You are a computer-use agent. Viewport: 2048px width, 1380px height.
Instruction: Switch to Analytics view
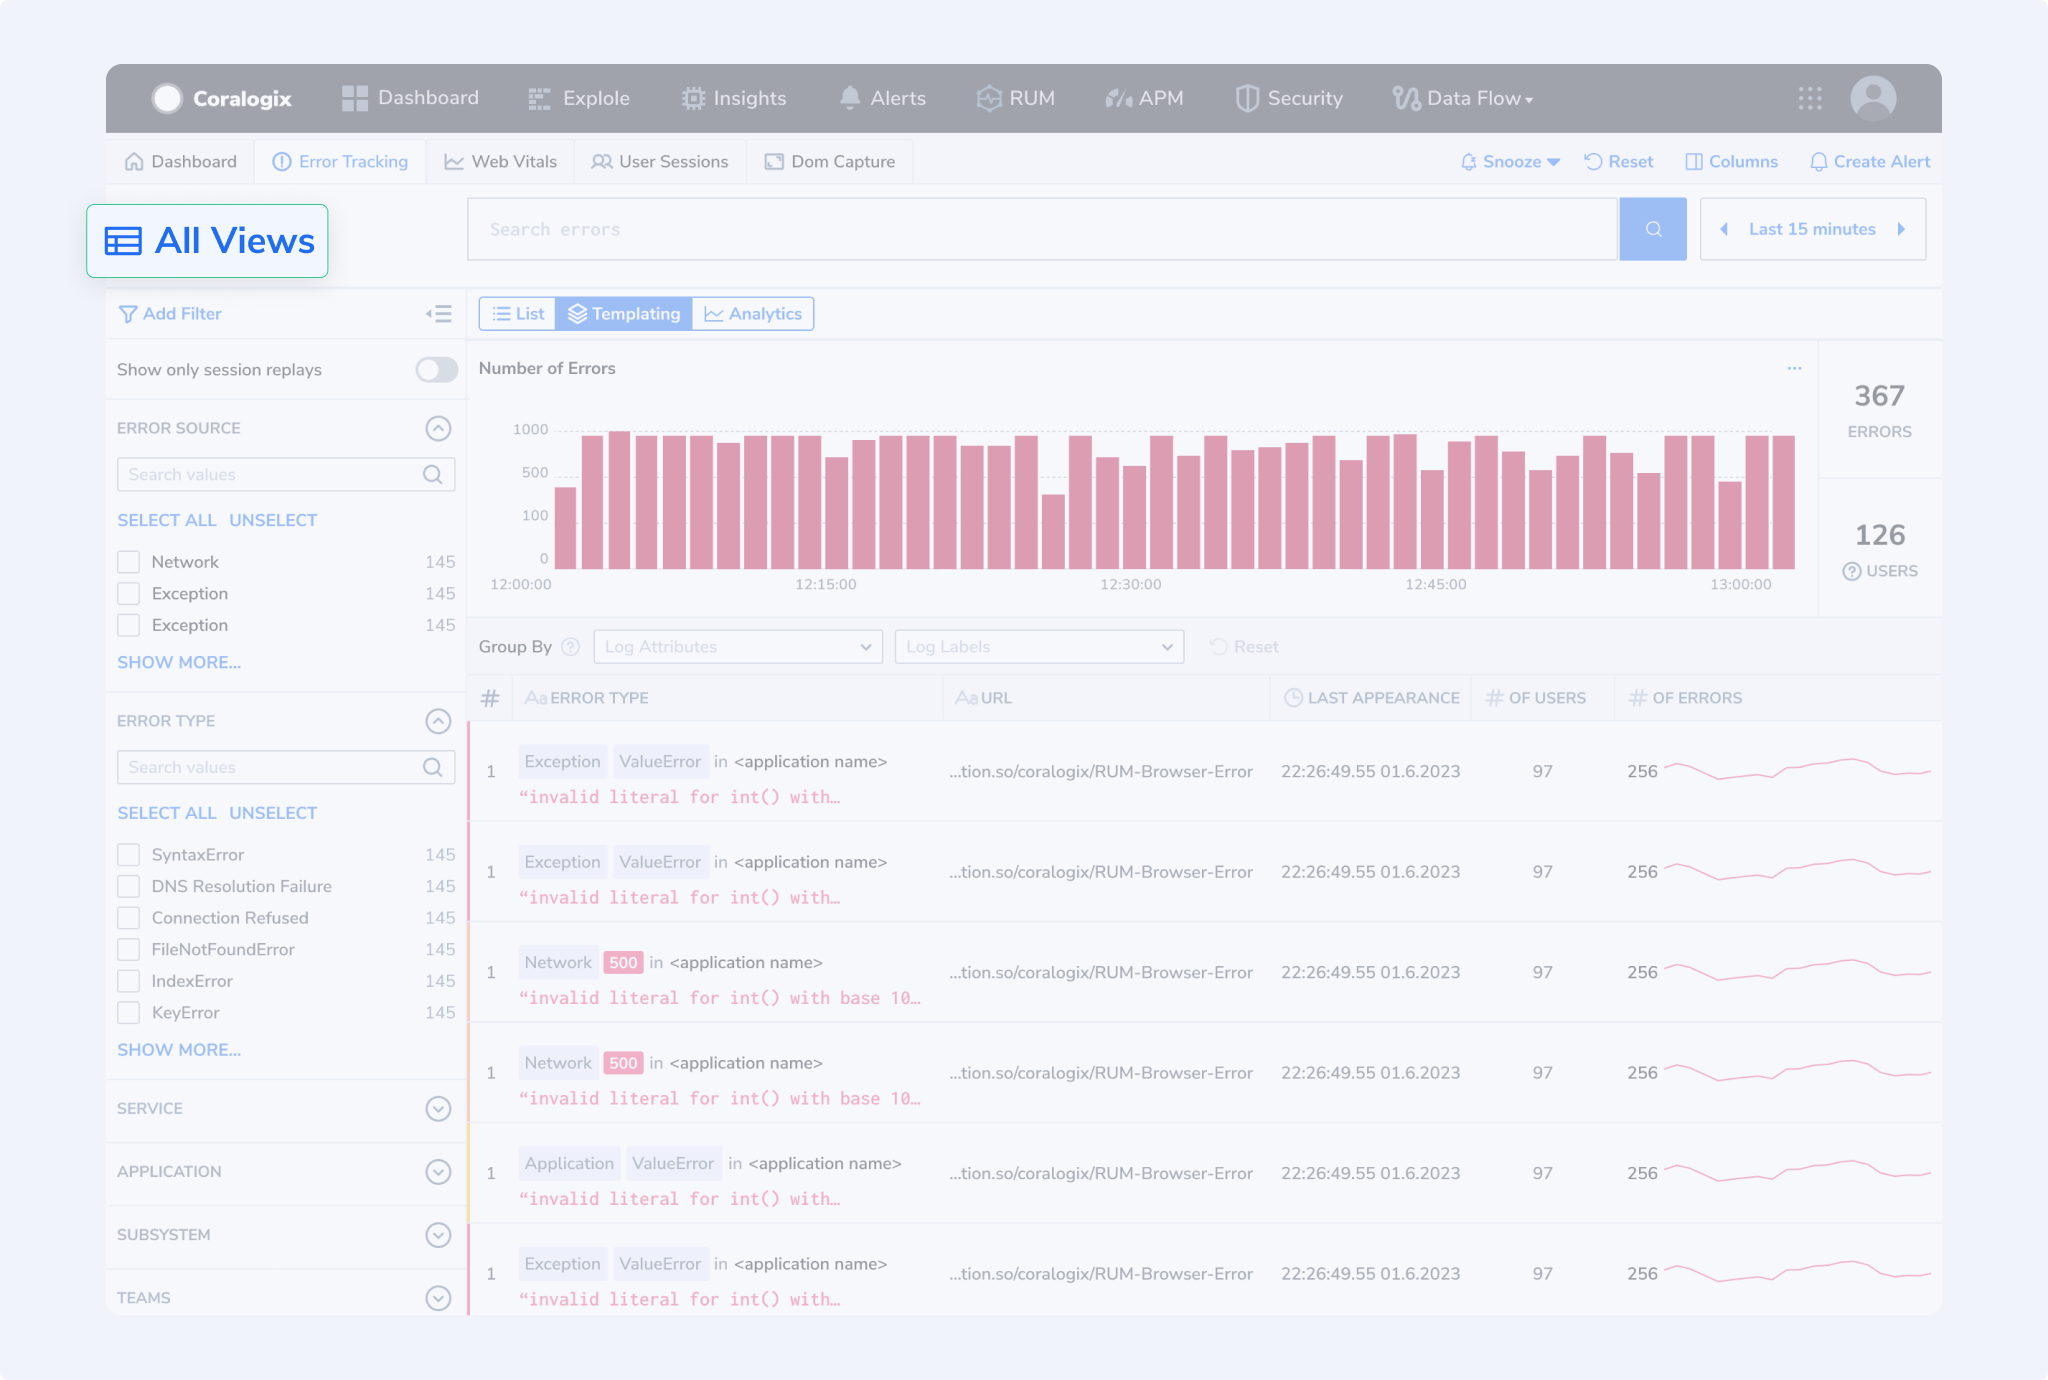pyautogui.click(x=753, y=314)
